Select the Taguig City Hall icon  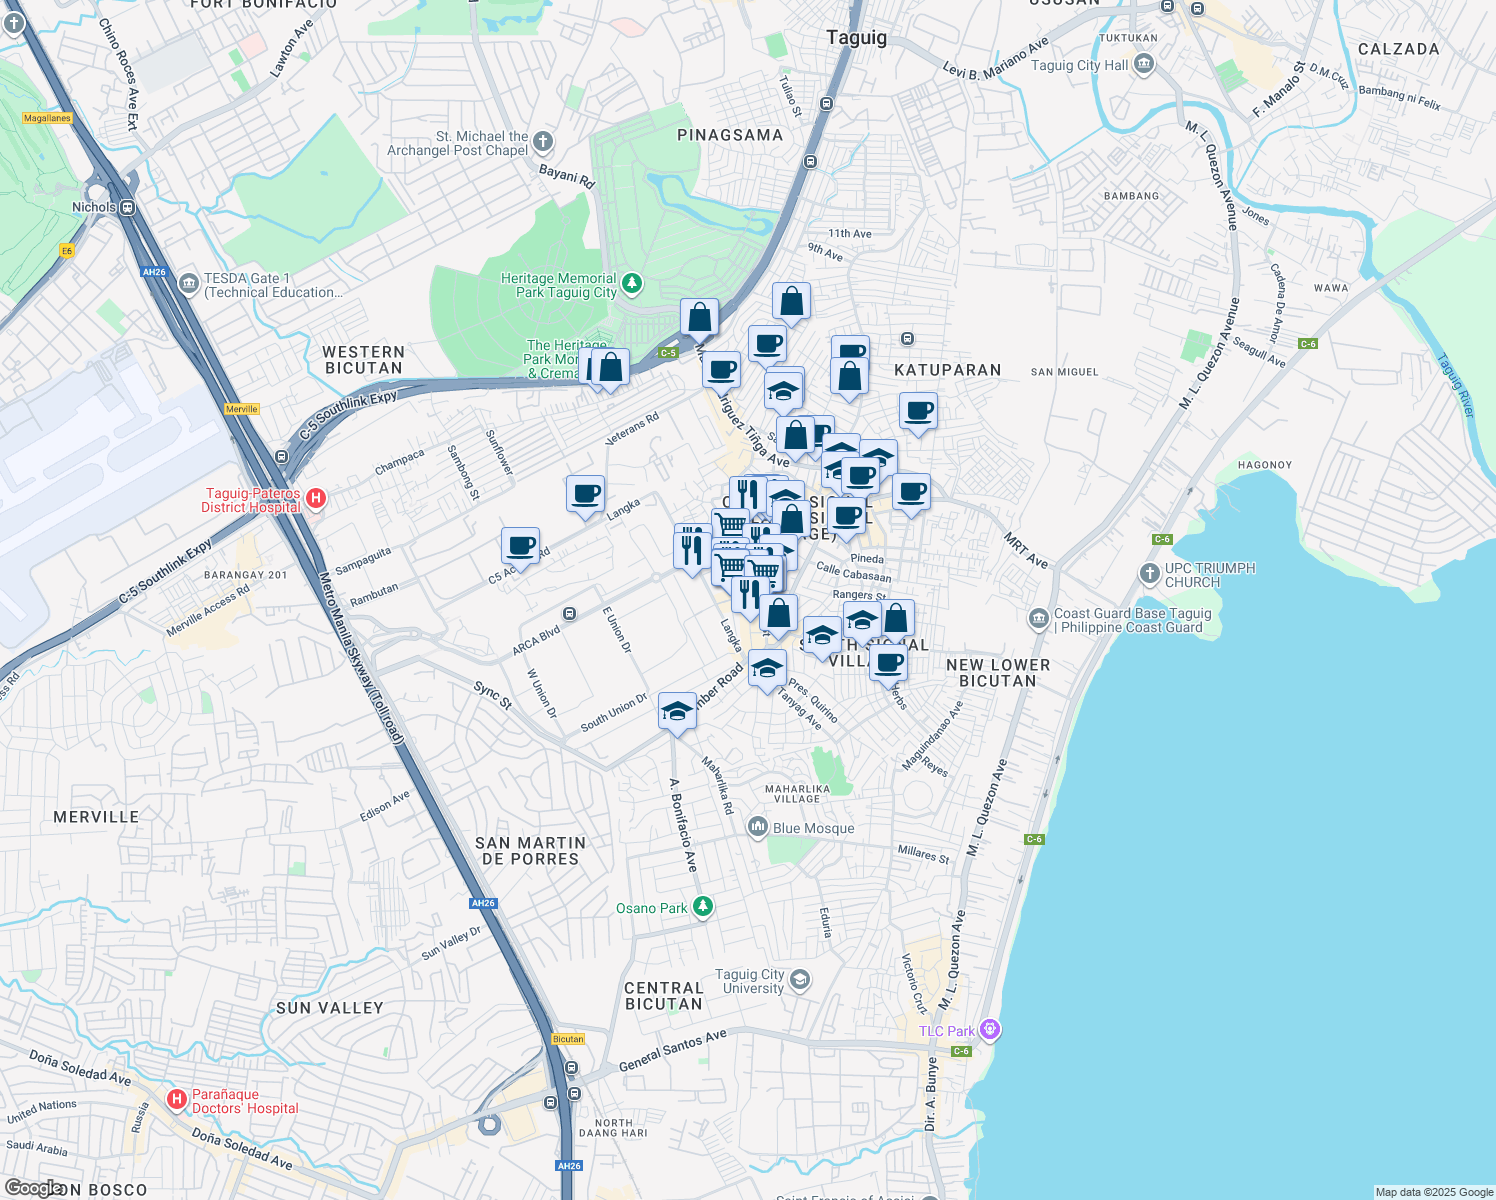pyautogui.click(x=1144, y=65)
